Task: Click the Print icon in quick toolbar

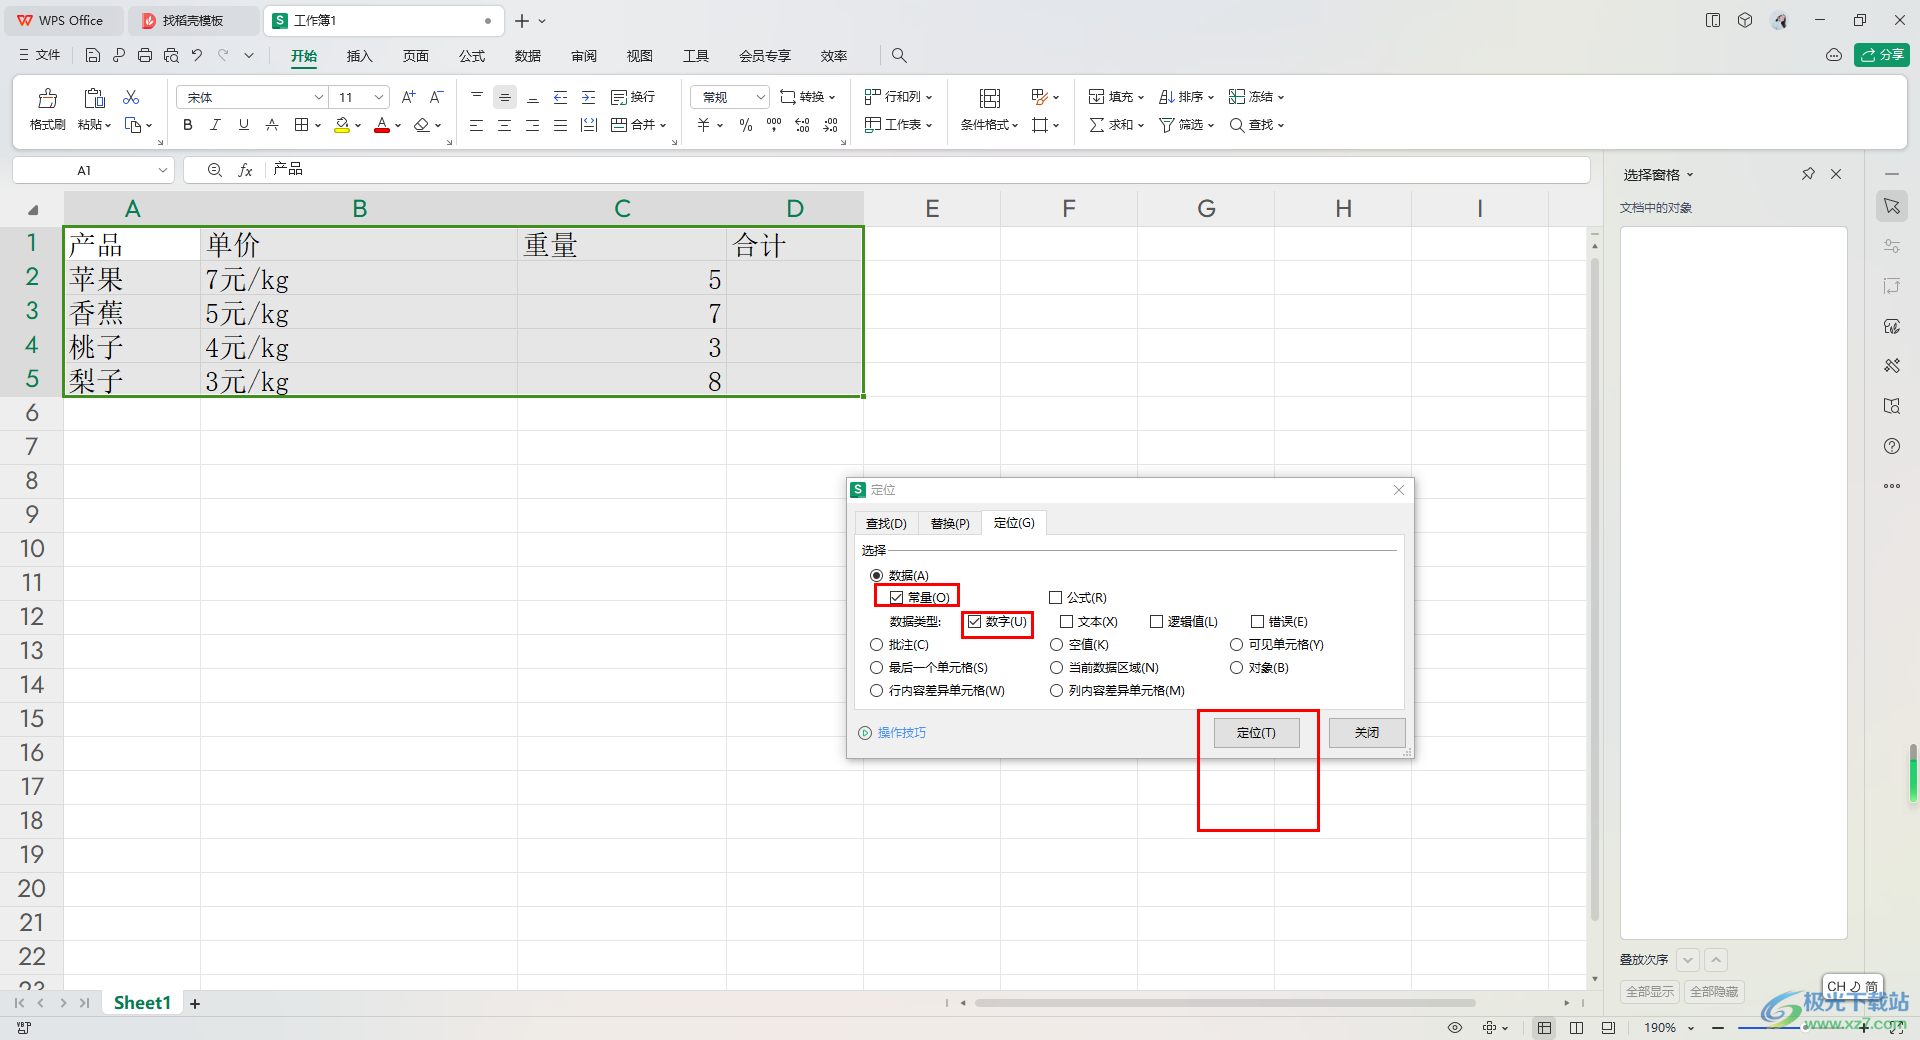Action: pyautogui.click(x=145, y=56)
